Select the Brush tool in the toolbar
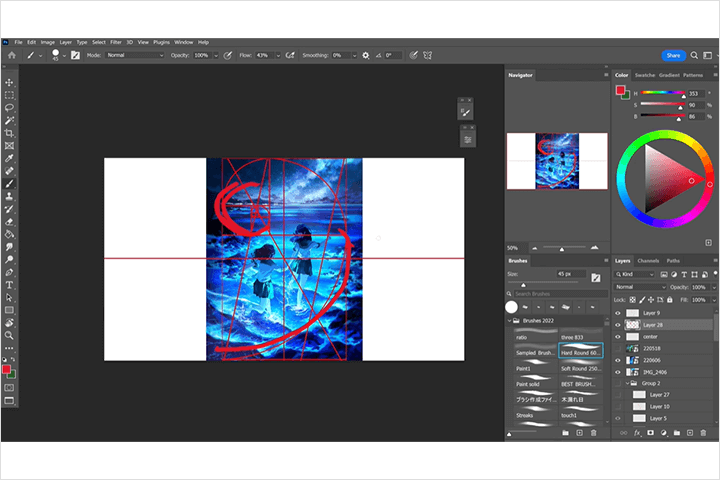Screen dimensions: 720x480 pyautogui.click(x=9, y=184)
